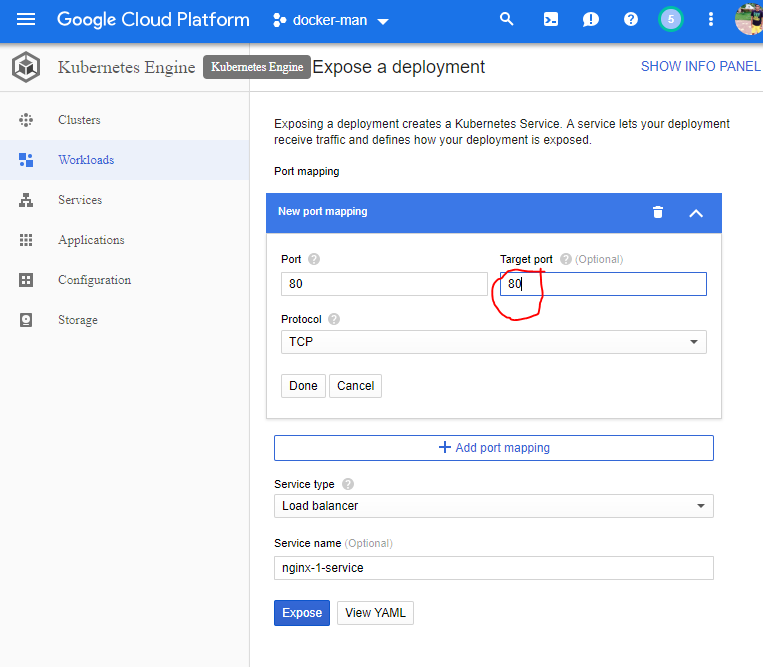This screenshot has height=667, width=763.
Task: Open the Load balancer service type dropdown
Action: click(x=493, y=506)
